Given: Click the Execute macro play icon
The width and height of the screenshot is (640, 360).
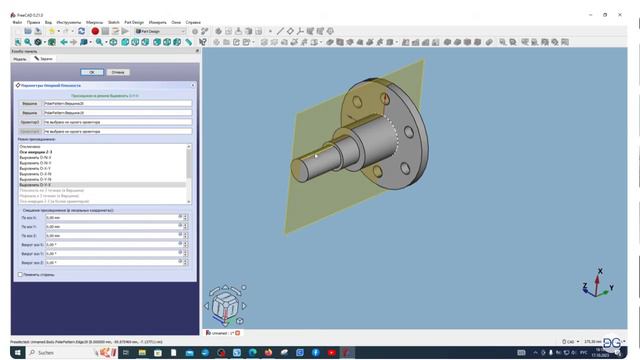Looking at the screenshot, I should click(125, 31).
